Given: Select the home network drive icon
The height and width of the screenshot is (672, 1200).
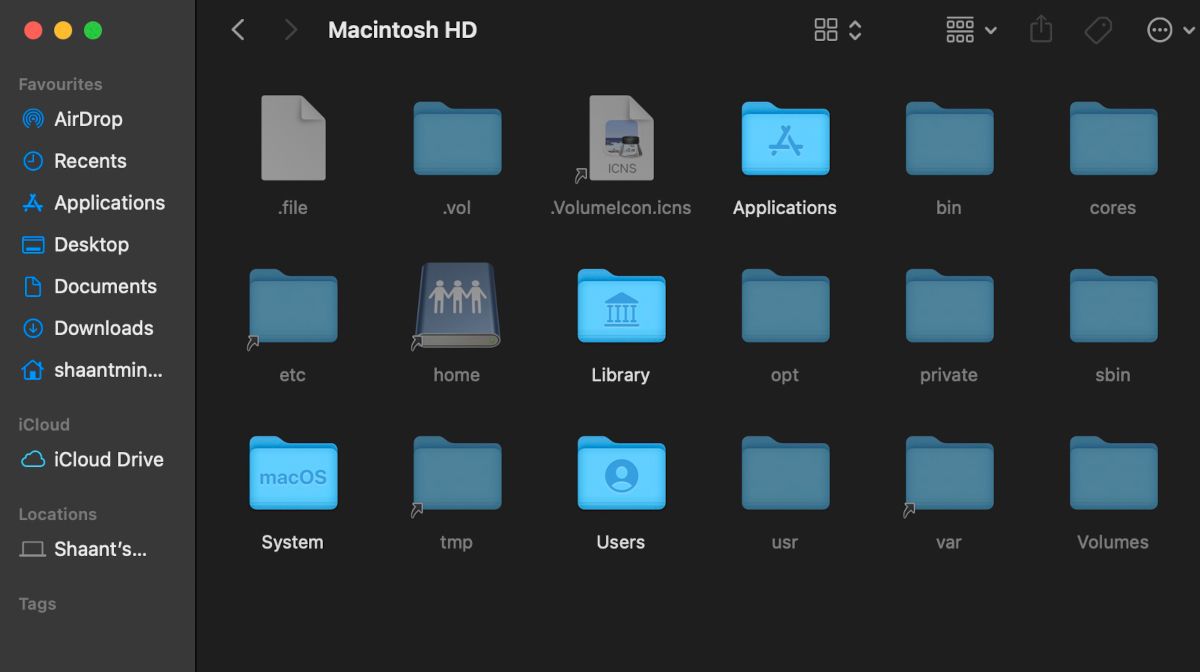Looking at the screenshot, I should [457, 307].
